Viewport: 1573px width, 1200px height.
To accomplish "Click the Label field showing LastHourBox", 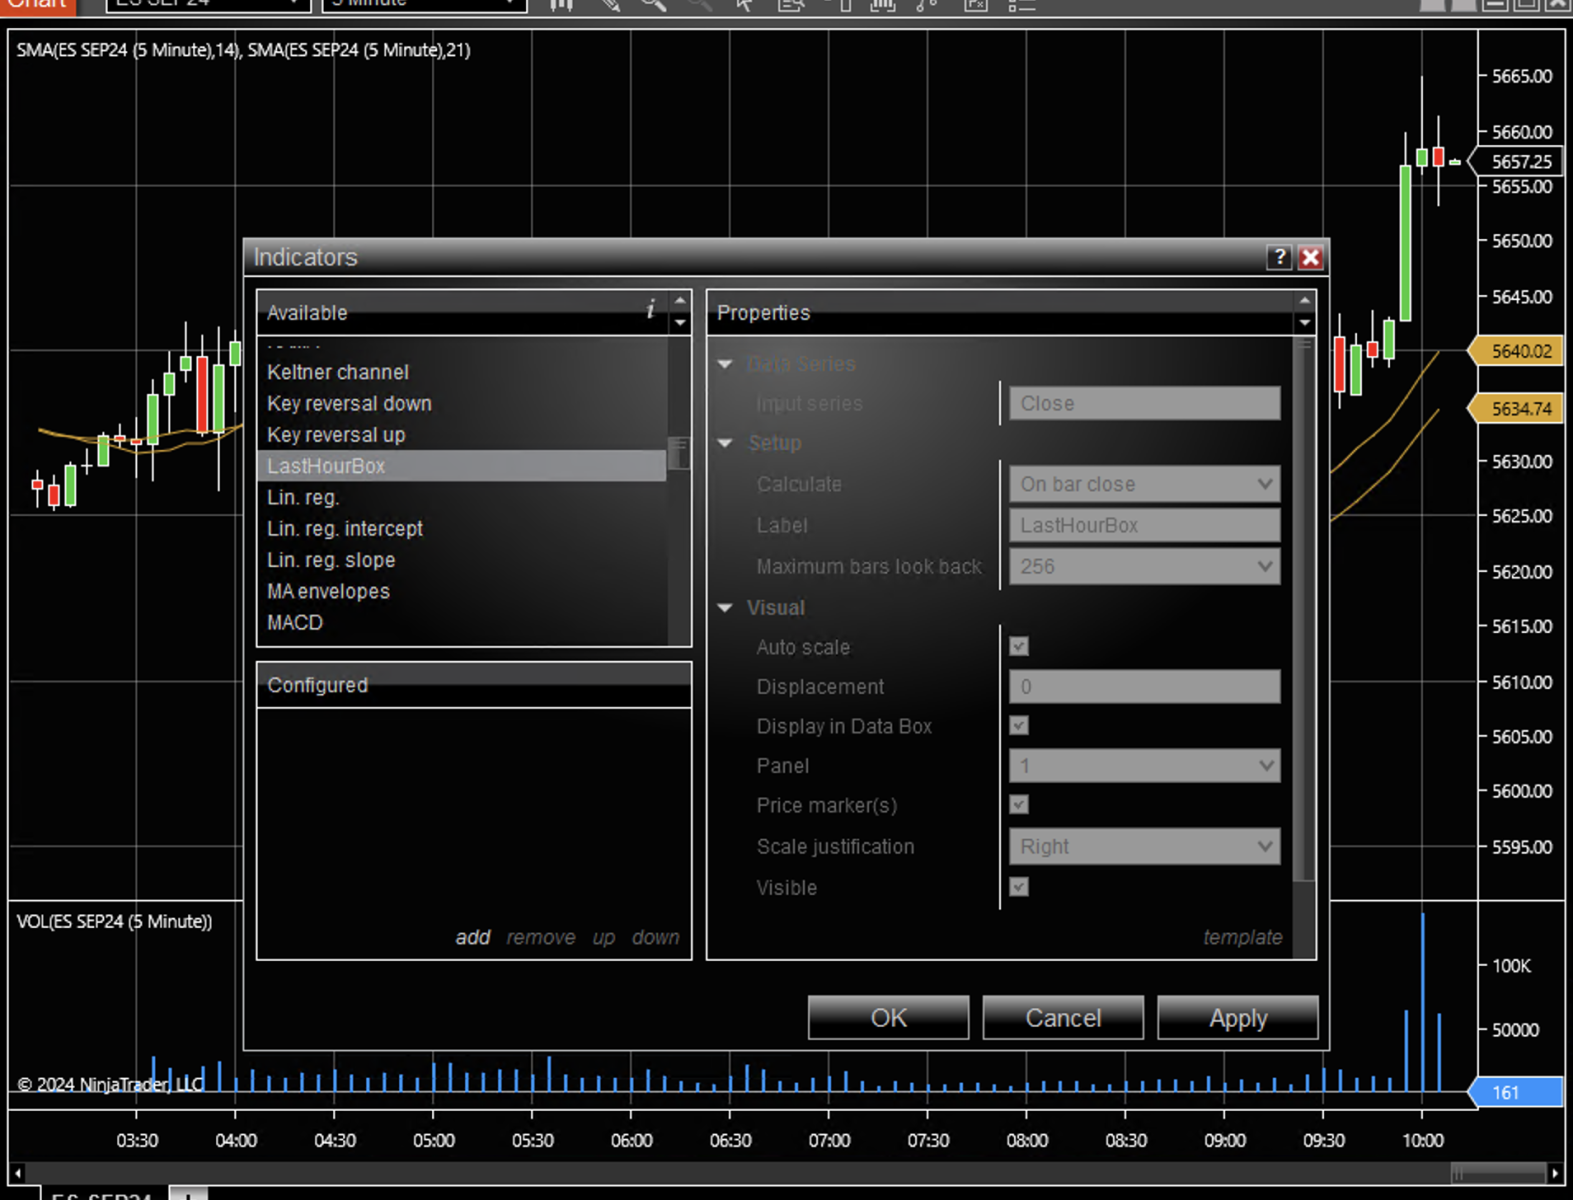I will pos(1144,525).
